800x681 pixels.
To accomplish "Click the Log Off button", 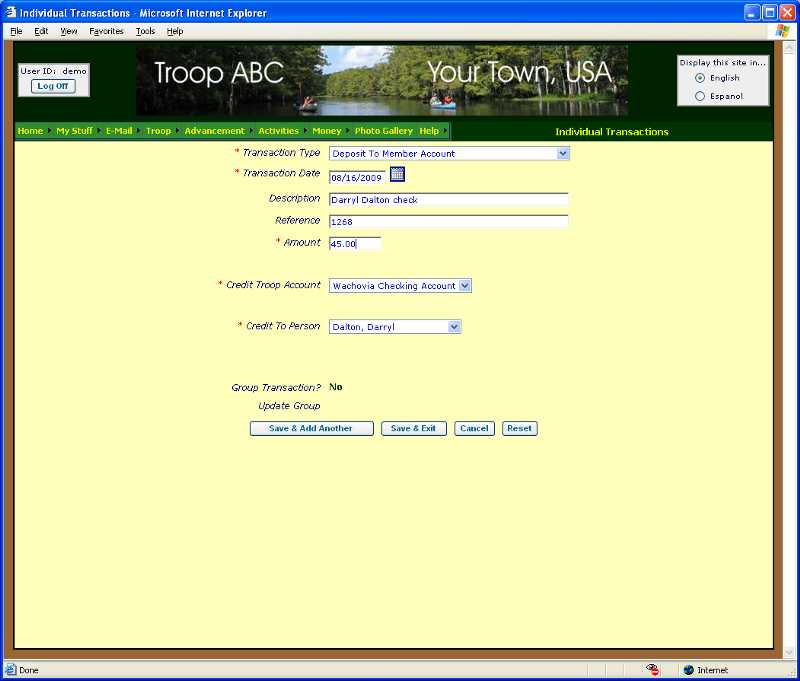I will pyautogui.click(x=53, y=86).
